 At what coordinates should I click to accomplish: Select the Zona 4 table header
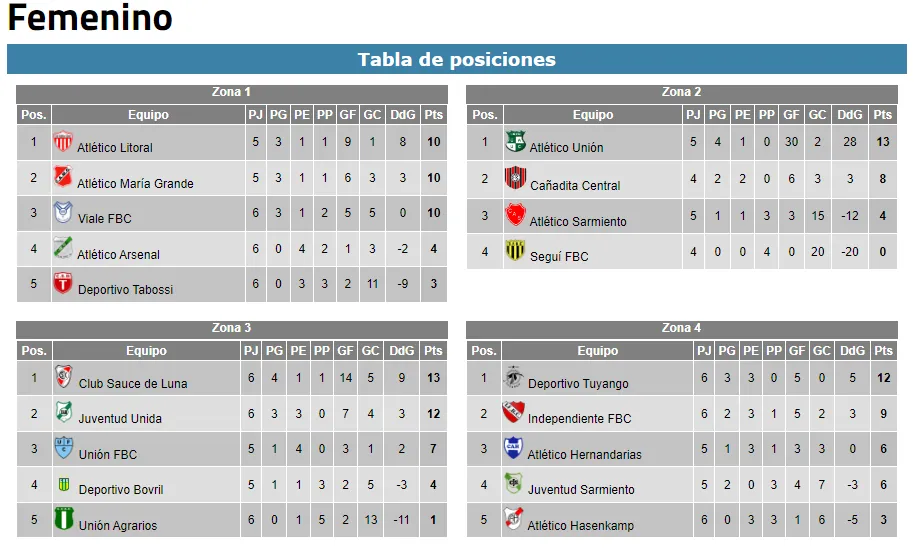681,328
